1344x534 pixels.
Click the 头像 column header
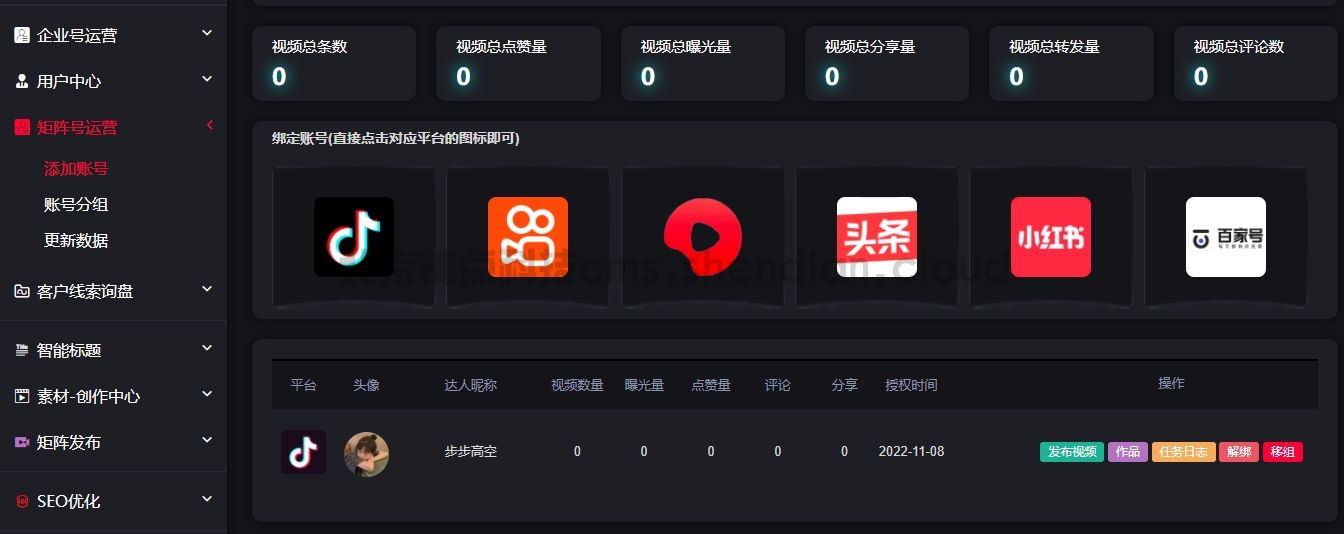point(366,385)
